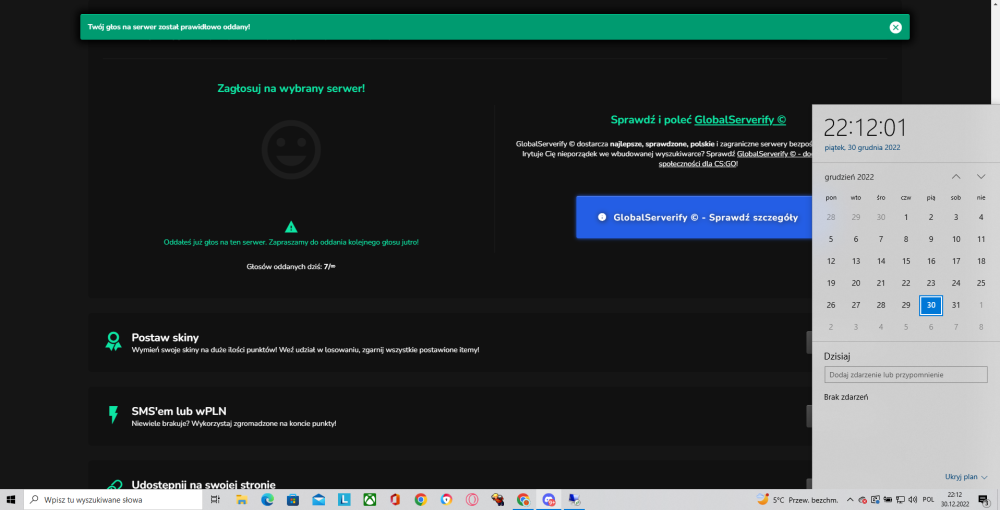Click the taskbar clock showing 22:12
The width and height of the screenshot is (1000, 510).
click(x=955, y=500)
